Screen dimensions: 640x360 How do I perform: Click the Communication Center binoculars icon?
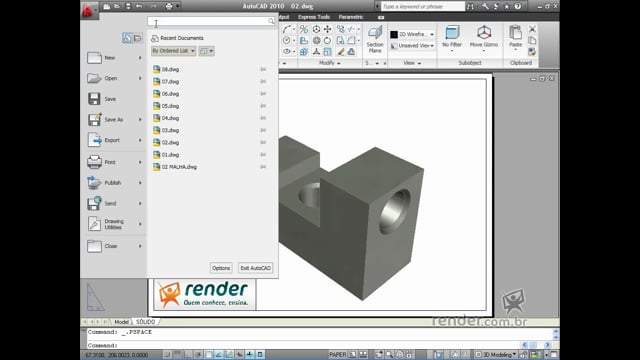pyautogui.click(x=471, y=7)
